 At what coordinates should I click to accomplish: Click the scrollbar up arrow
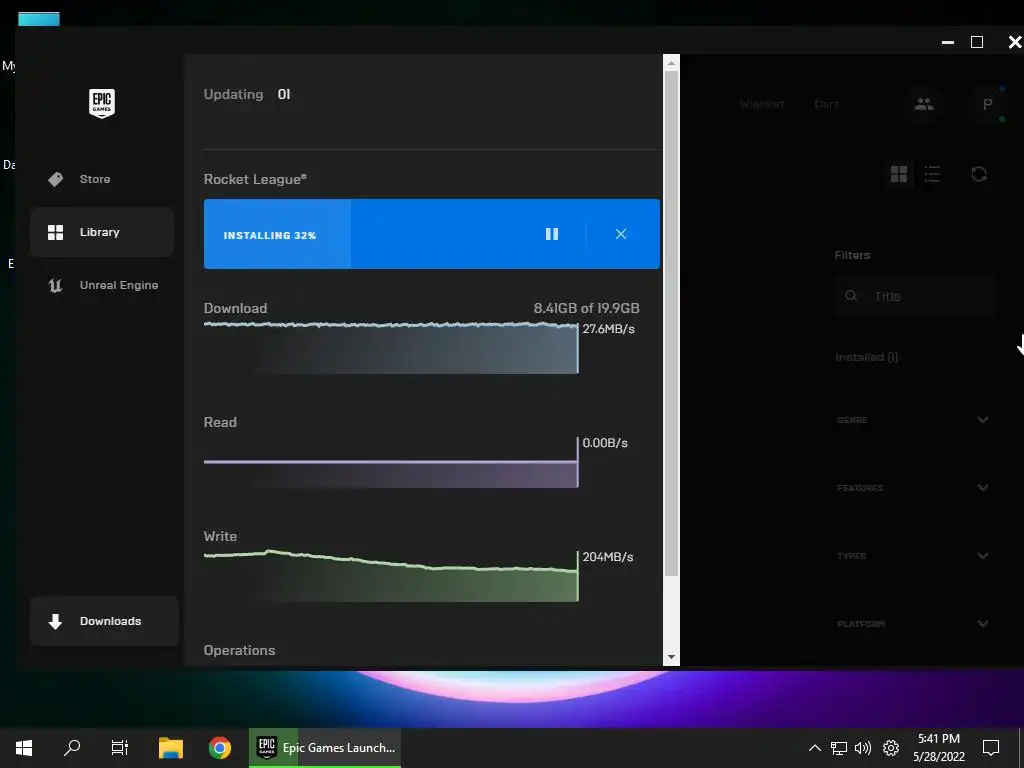tap(671, 63)
